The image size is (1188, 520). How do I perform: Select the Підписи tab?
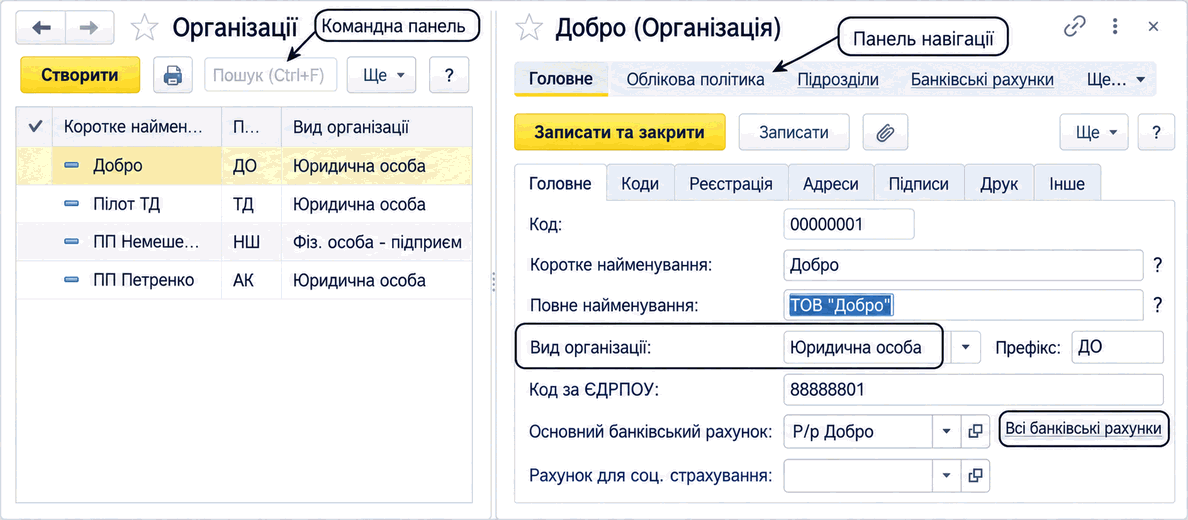coord(918,183)
